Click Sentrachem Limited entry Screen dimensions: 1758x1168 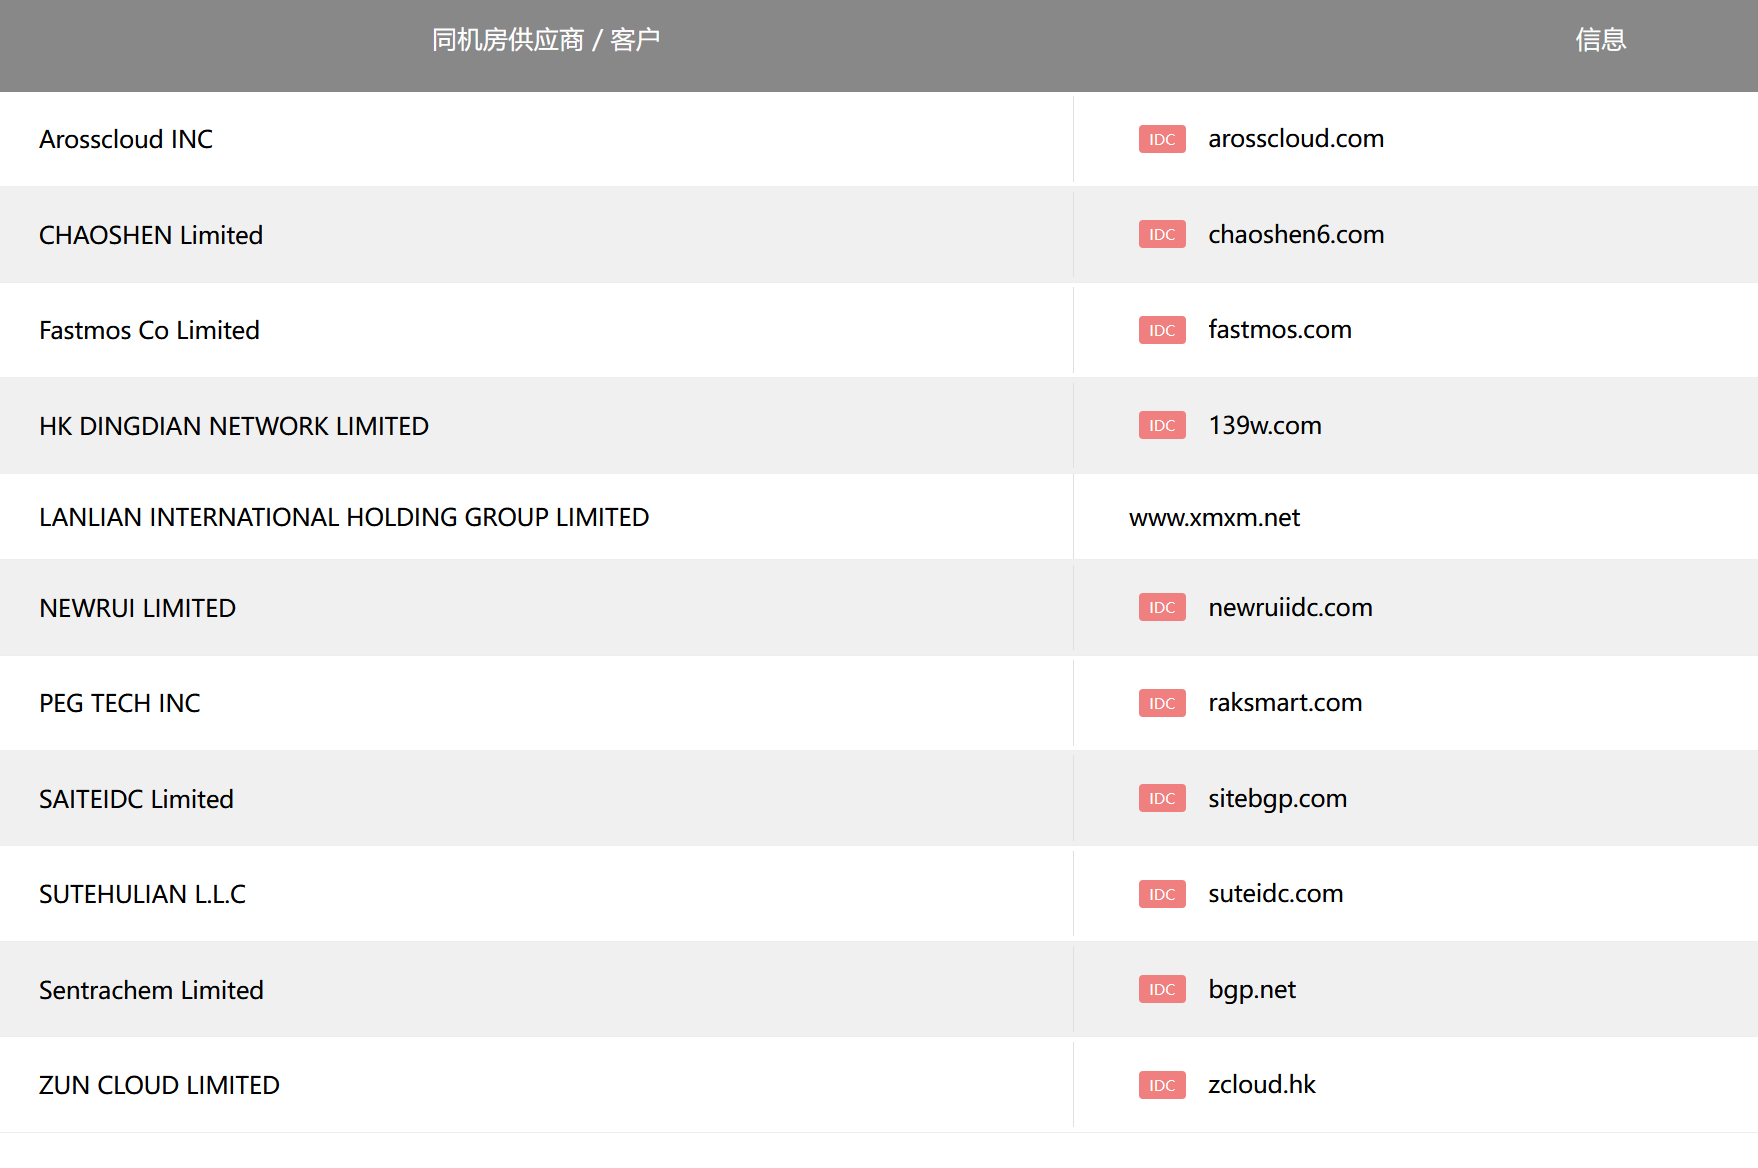(x=151, y=990)
